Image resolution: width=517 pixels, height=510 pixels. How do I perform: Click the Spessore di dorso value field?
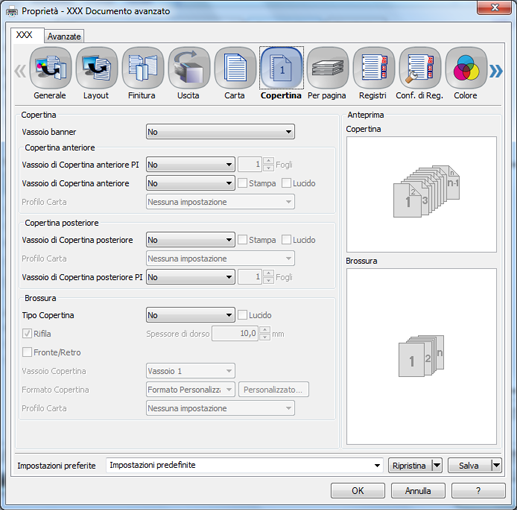pos(235,333)
